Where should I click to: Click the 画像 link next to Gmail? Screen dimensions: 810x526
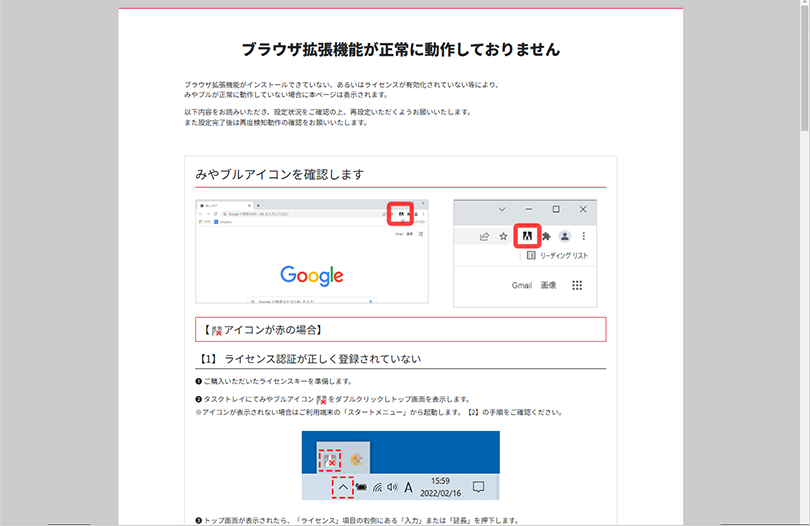pyautogui.click(x=548, y=285)
